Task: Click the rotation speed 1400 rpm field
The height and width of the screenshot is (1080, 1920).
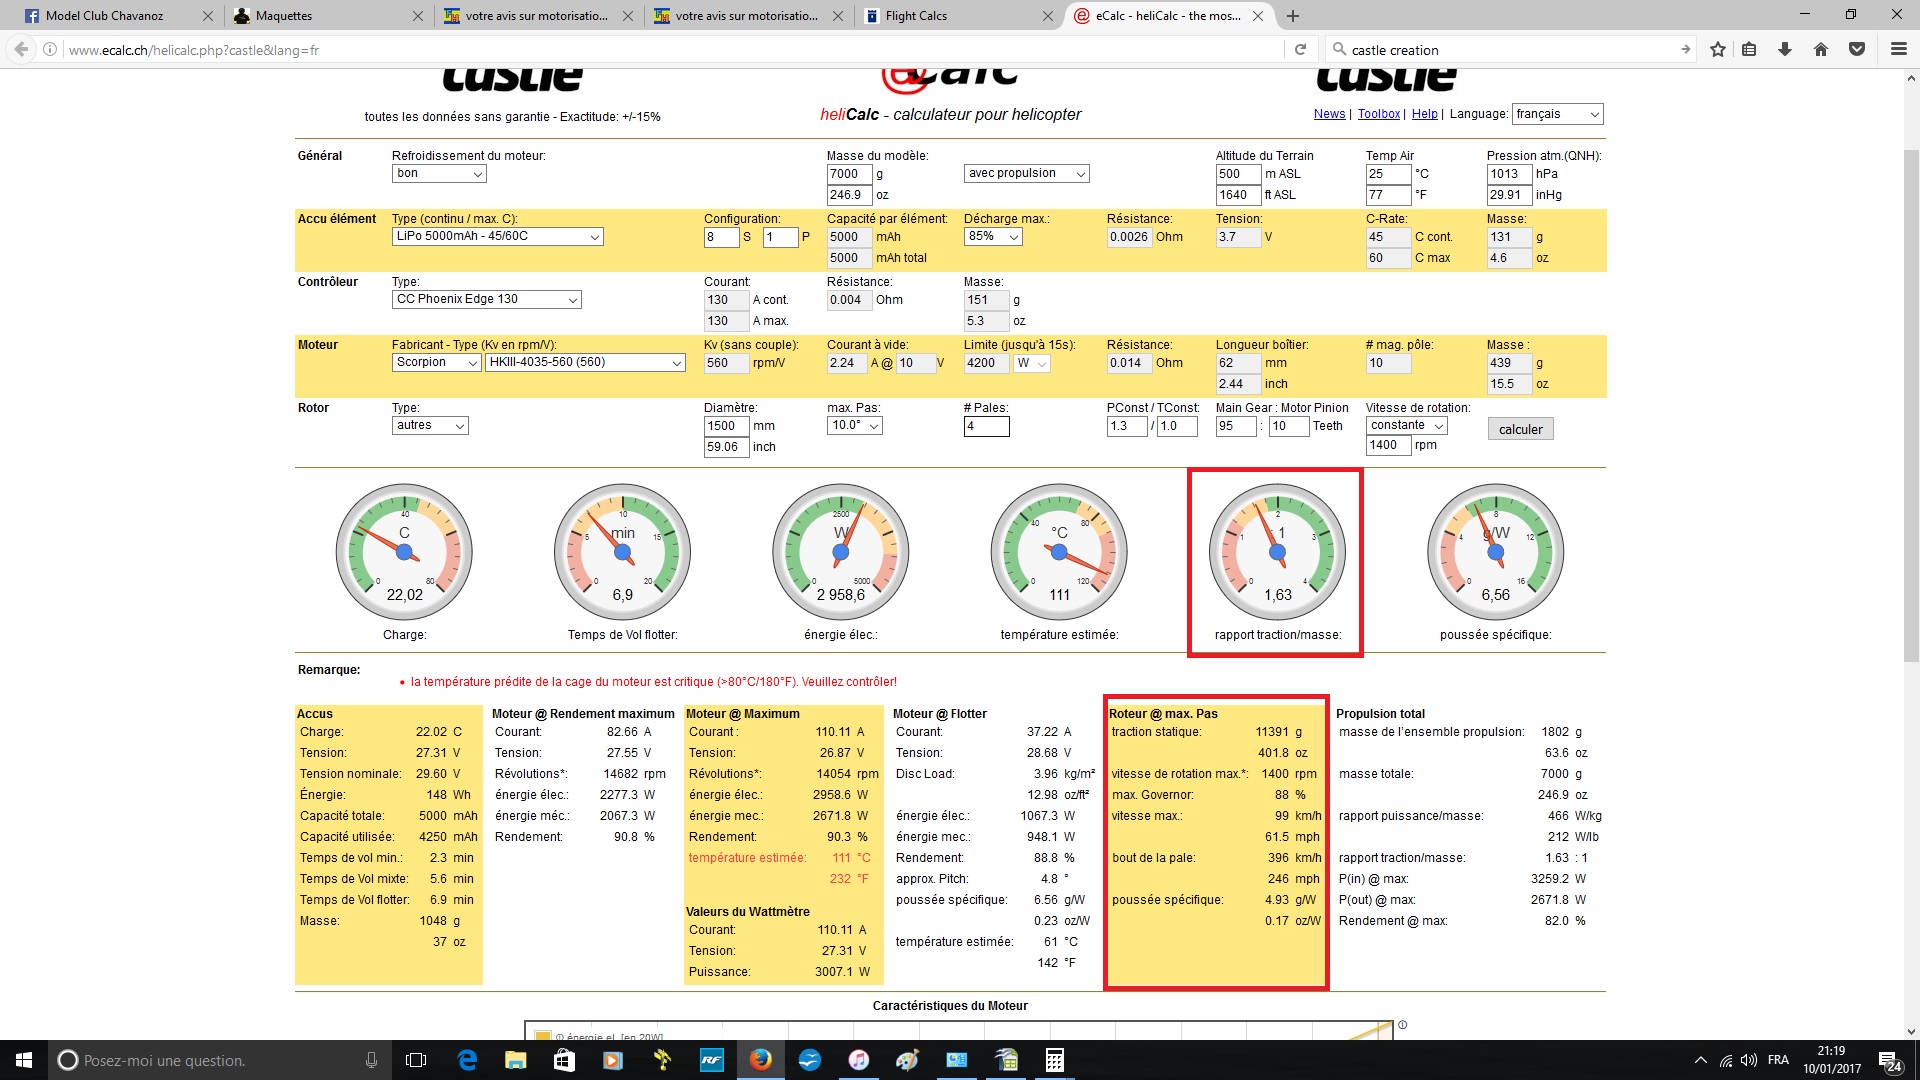Action: 1388,445
